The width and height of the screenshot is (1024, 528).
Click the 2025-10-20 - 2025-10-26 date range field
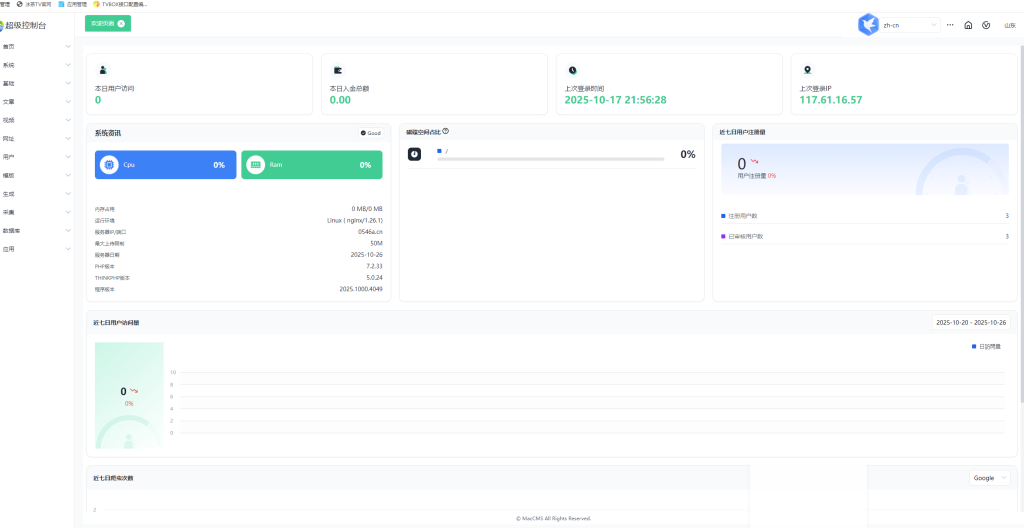(x=970, y=322)
